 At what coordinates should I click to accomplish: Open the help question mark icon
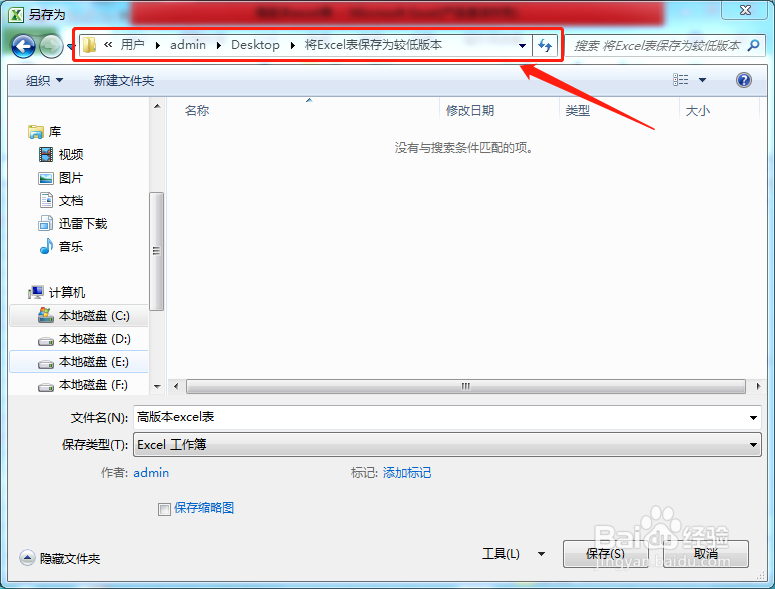coord(743,80)
